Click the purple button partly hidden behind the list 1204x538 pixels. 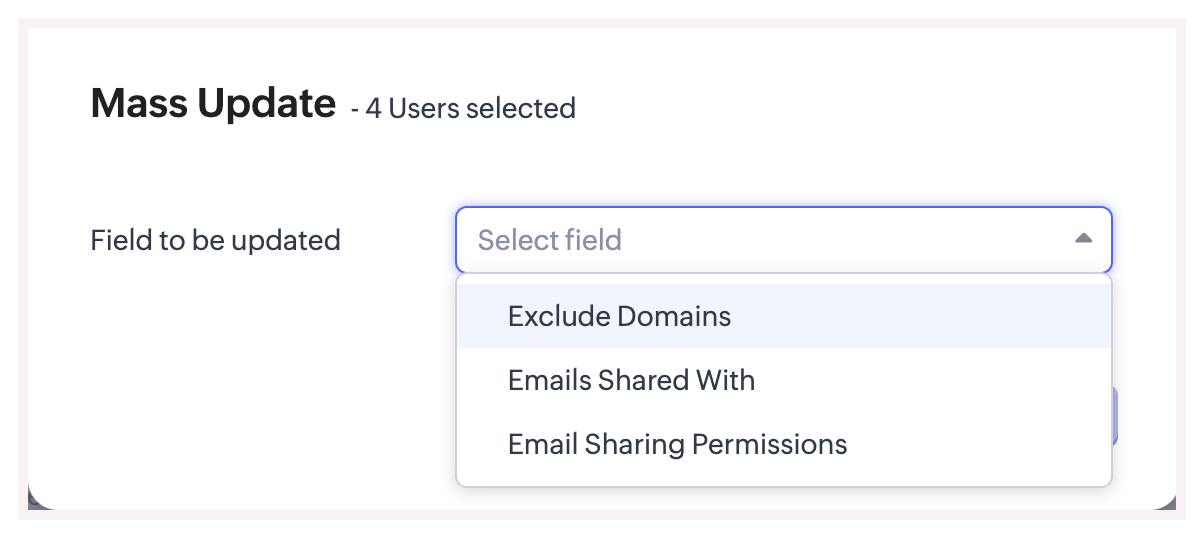(1114, 416)
